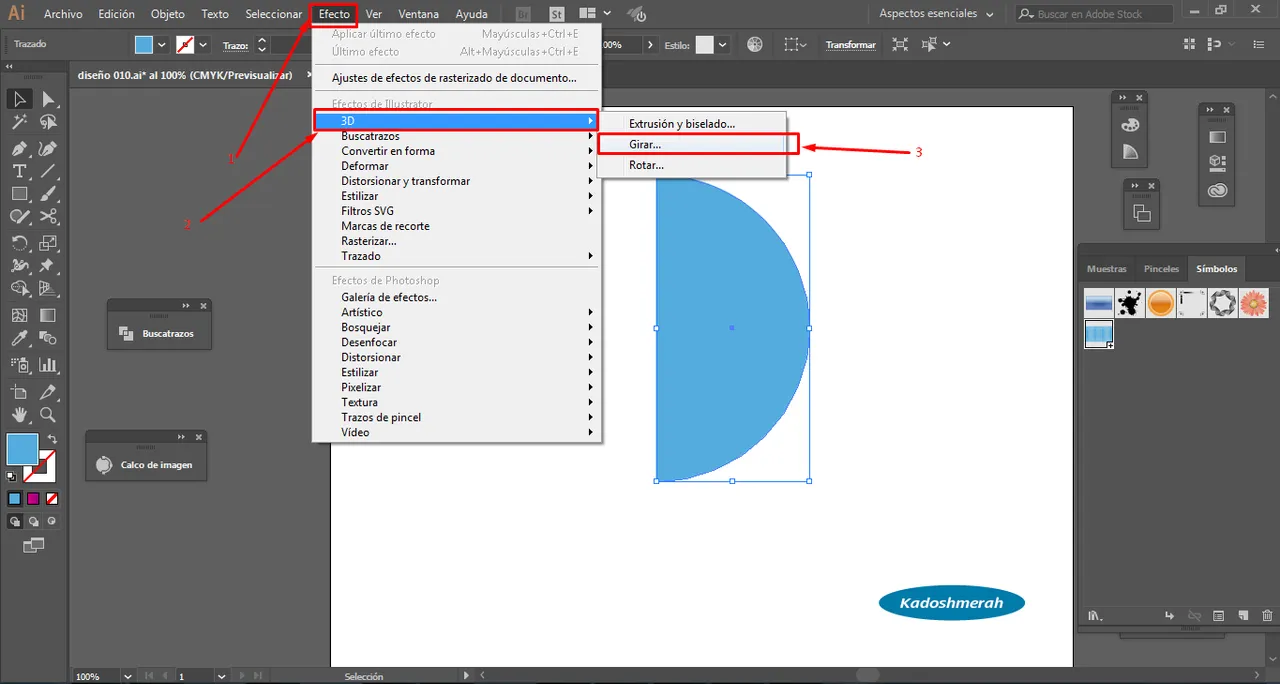
Task: Swap fill and stroke colors arrow
Action: click(x=53, y=439)
